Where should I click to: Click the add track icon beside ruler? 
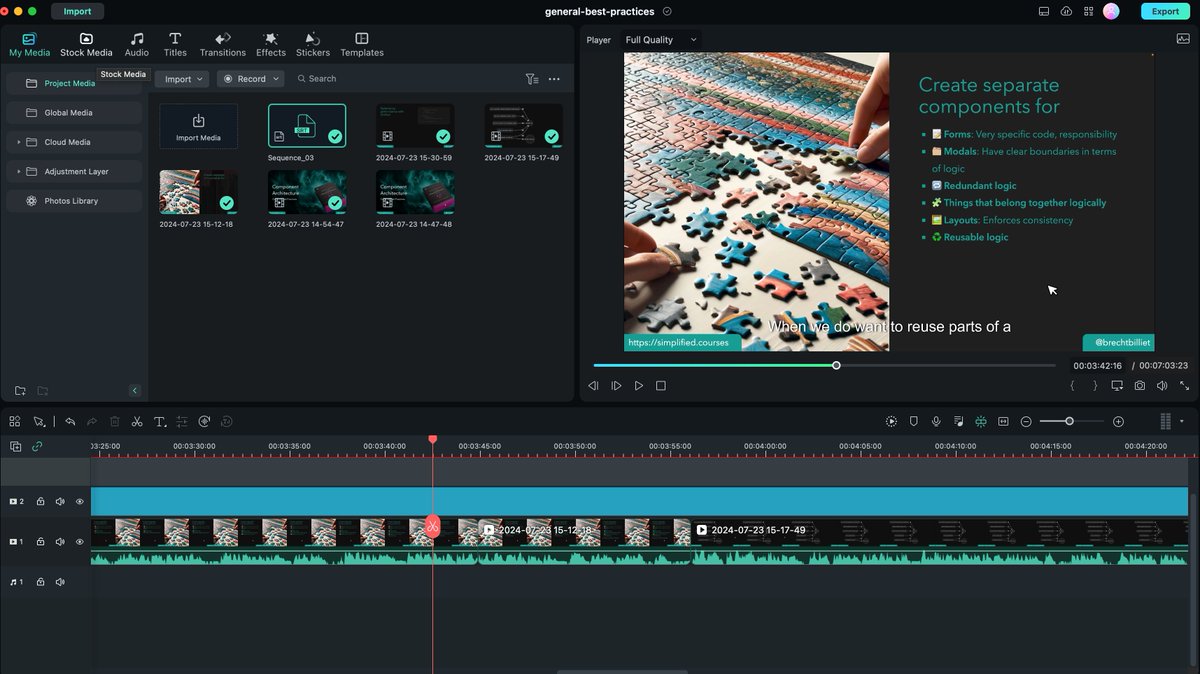pyautogui.click(x=15, y=447)
